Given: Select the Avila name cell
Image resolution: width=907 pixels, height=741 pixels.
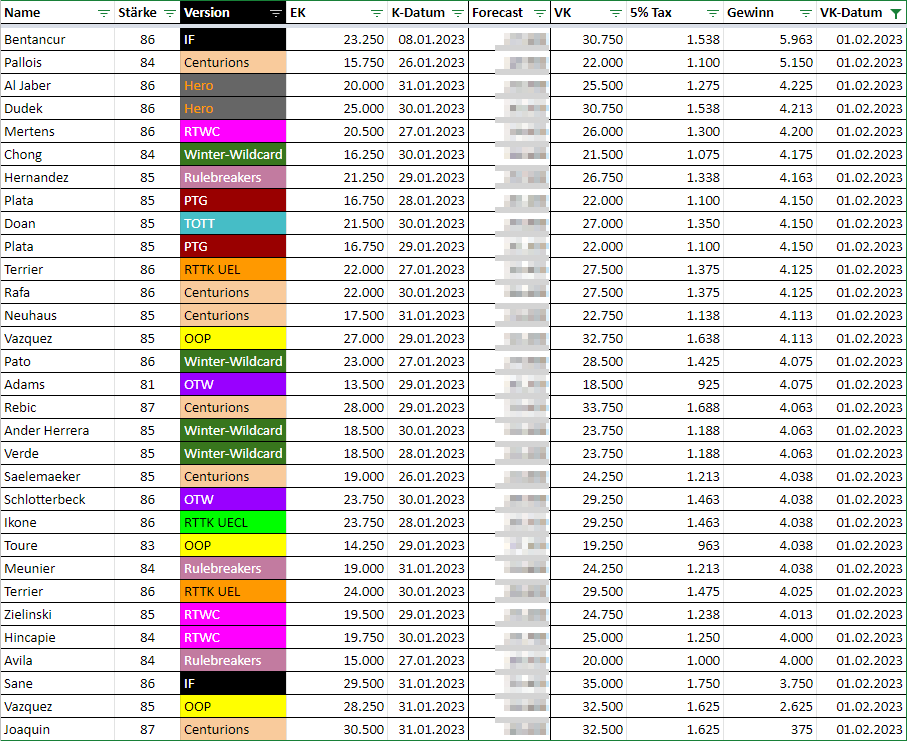Looking at the screenshot, I should click(x=57, y=661).
